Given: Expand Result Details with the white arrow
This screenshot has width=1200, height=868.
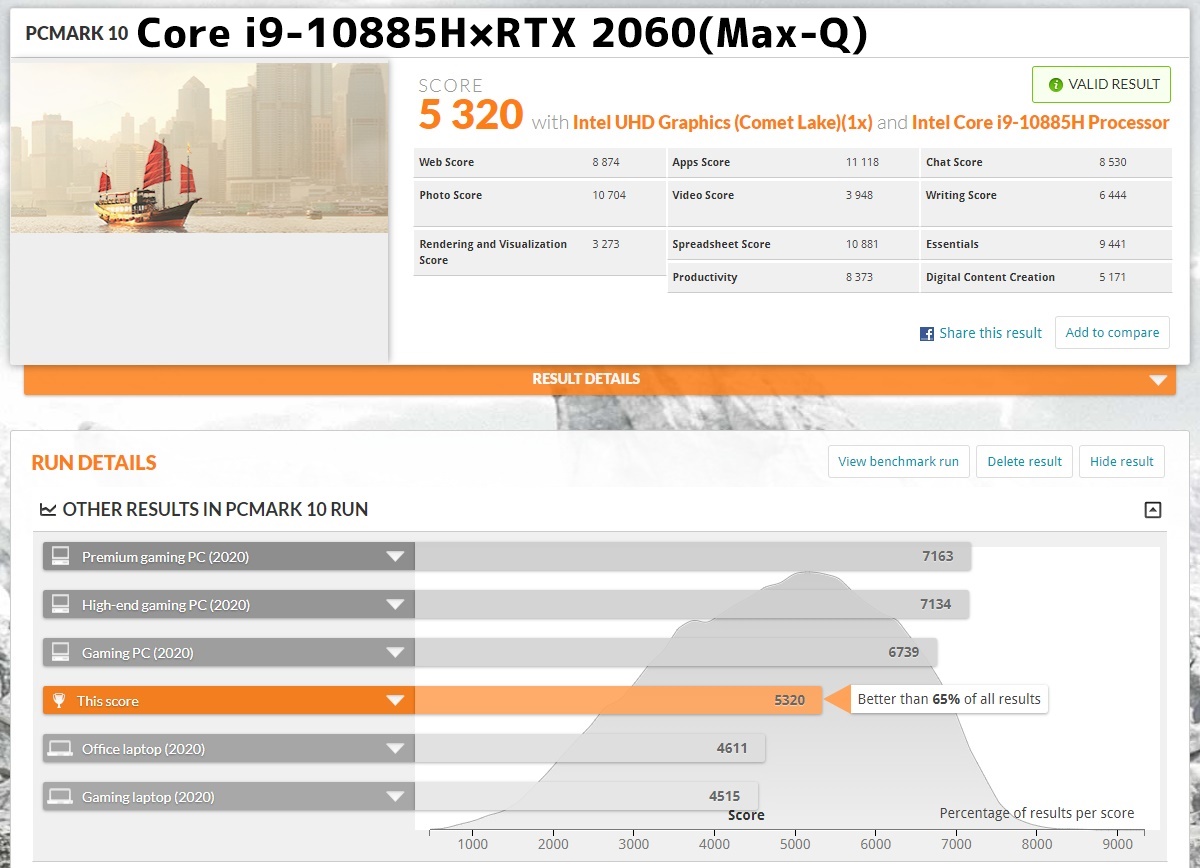Looking at the screenshot, I should point(1158,380).
